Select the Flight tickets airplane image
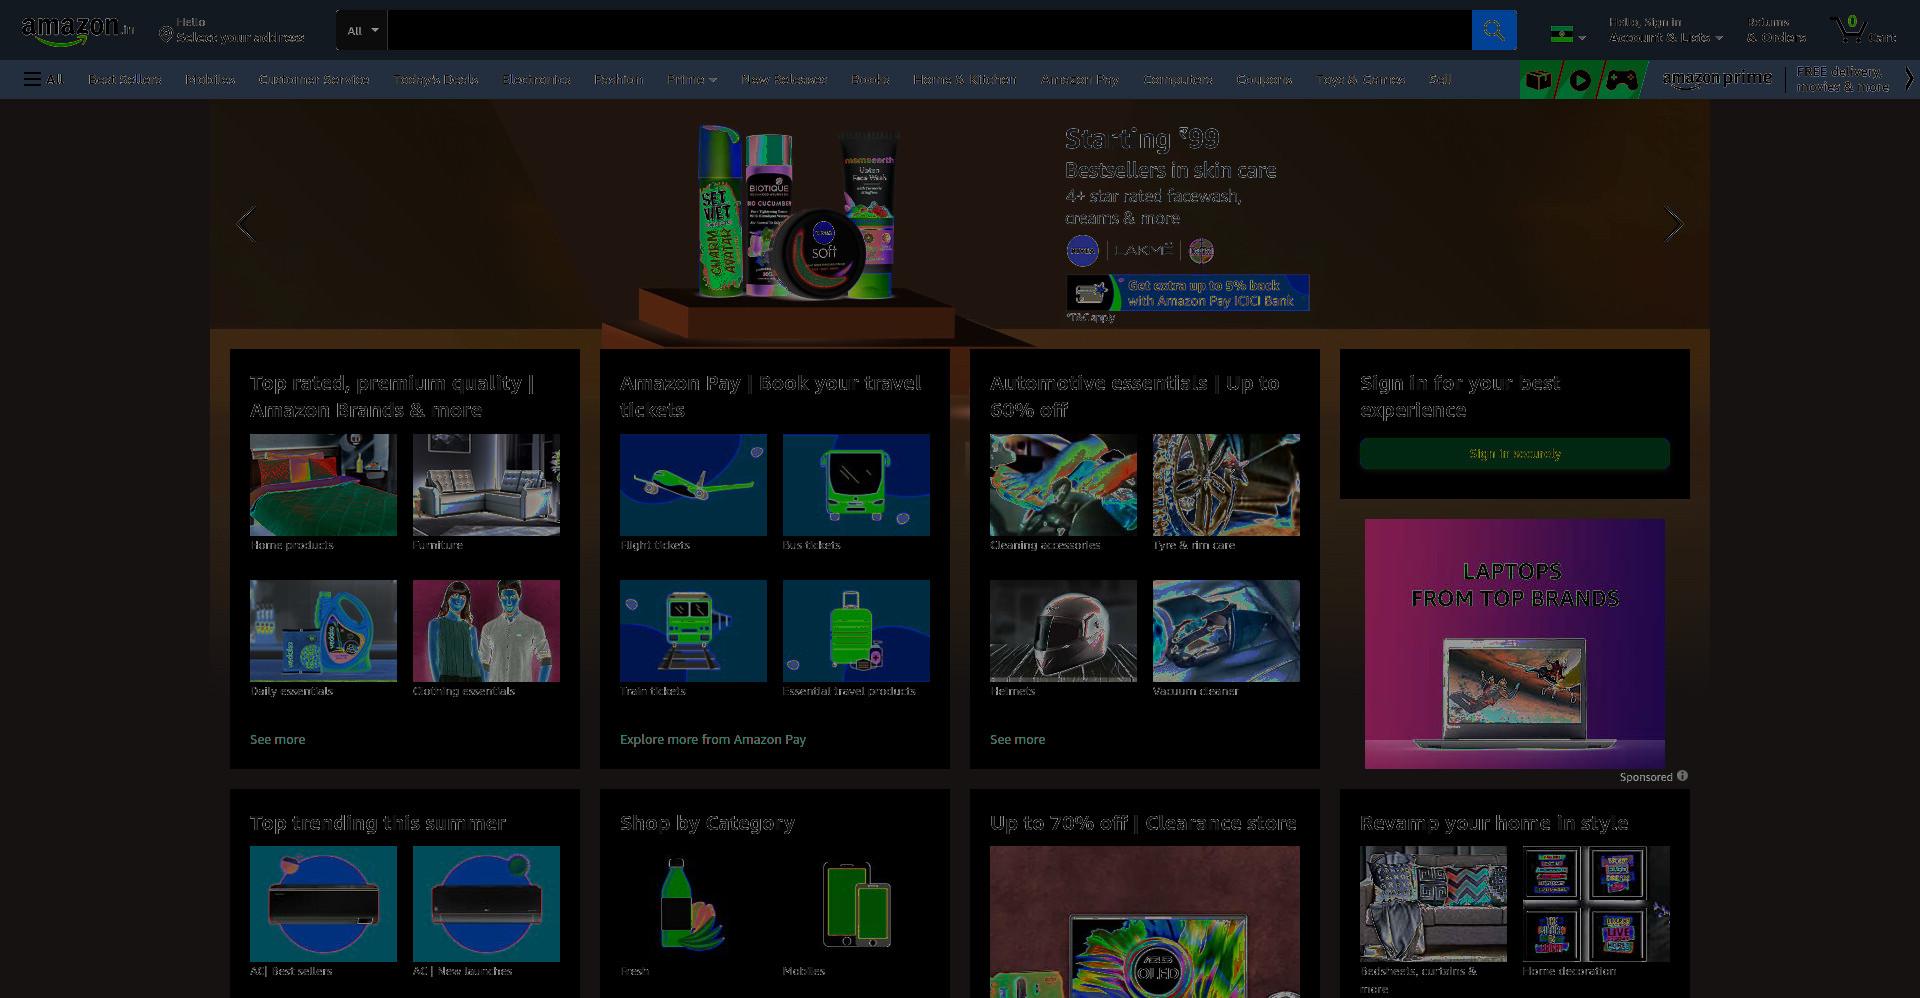This screenshot has height=998, width=1920. 693,485
